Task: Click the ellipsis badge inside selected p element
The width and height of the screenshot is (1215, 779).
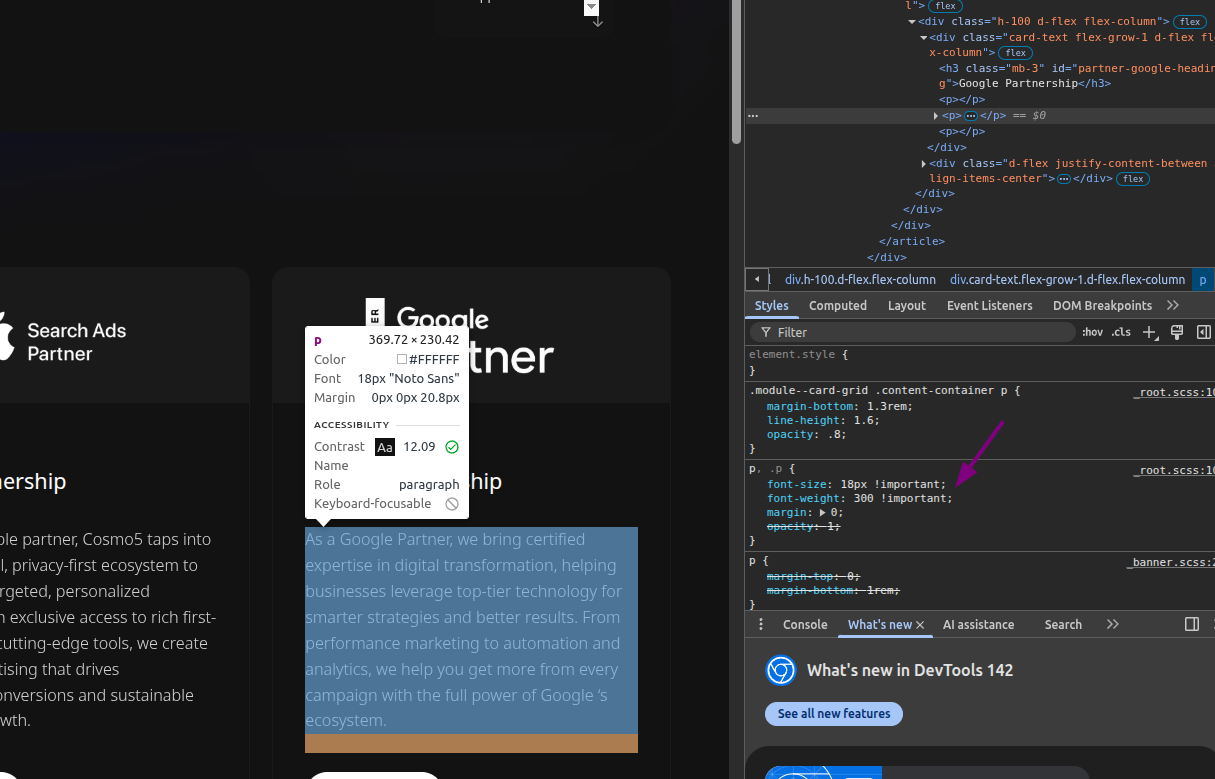Action: coord(970,116)
